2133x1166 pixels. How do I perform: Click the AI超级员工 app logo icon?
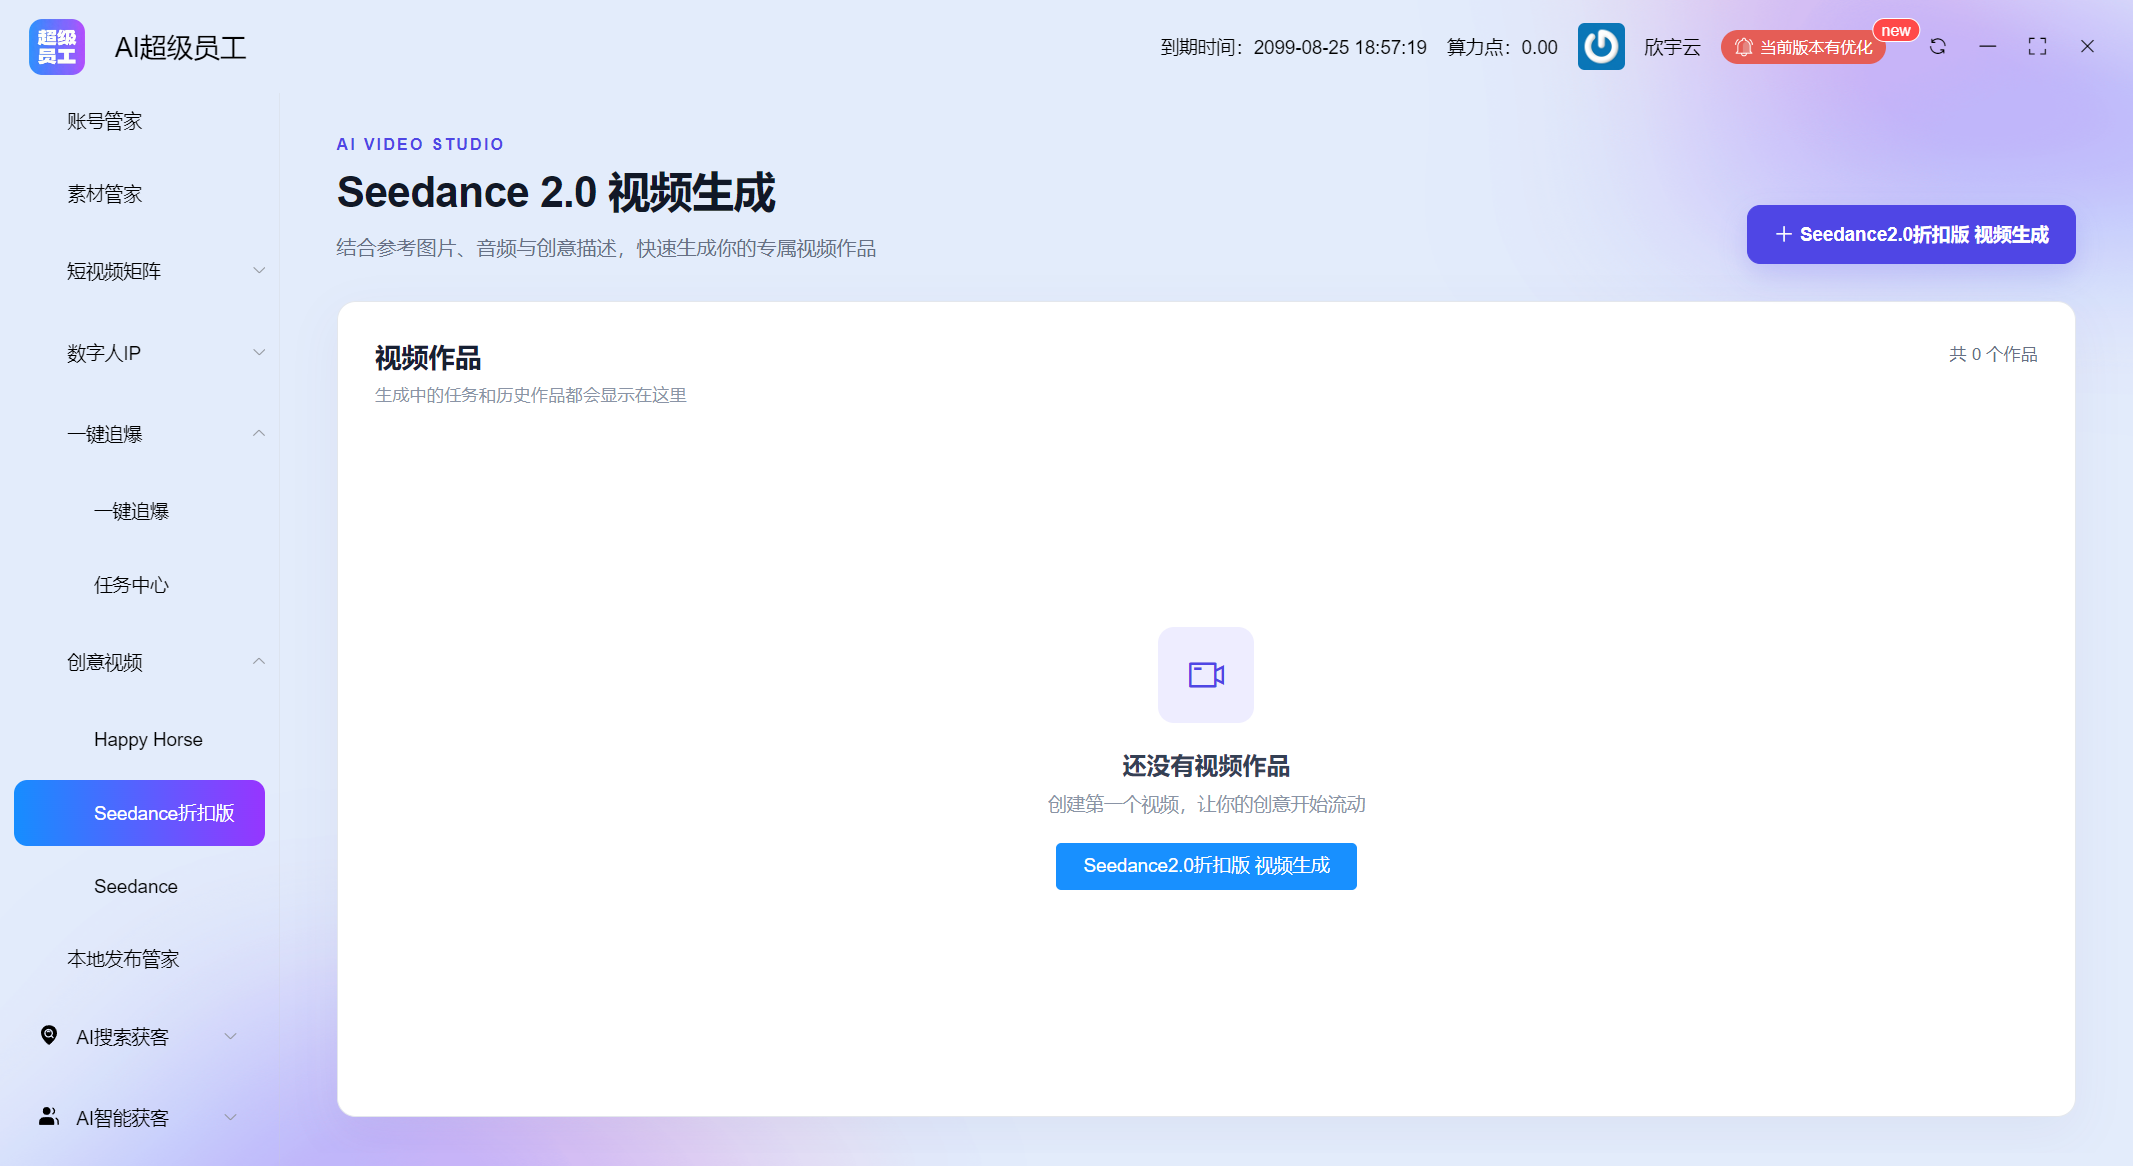click(57, 47)
